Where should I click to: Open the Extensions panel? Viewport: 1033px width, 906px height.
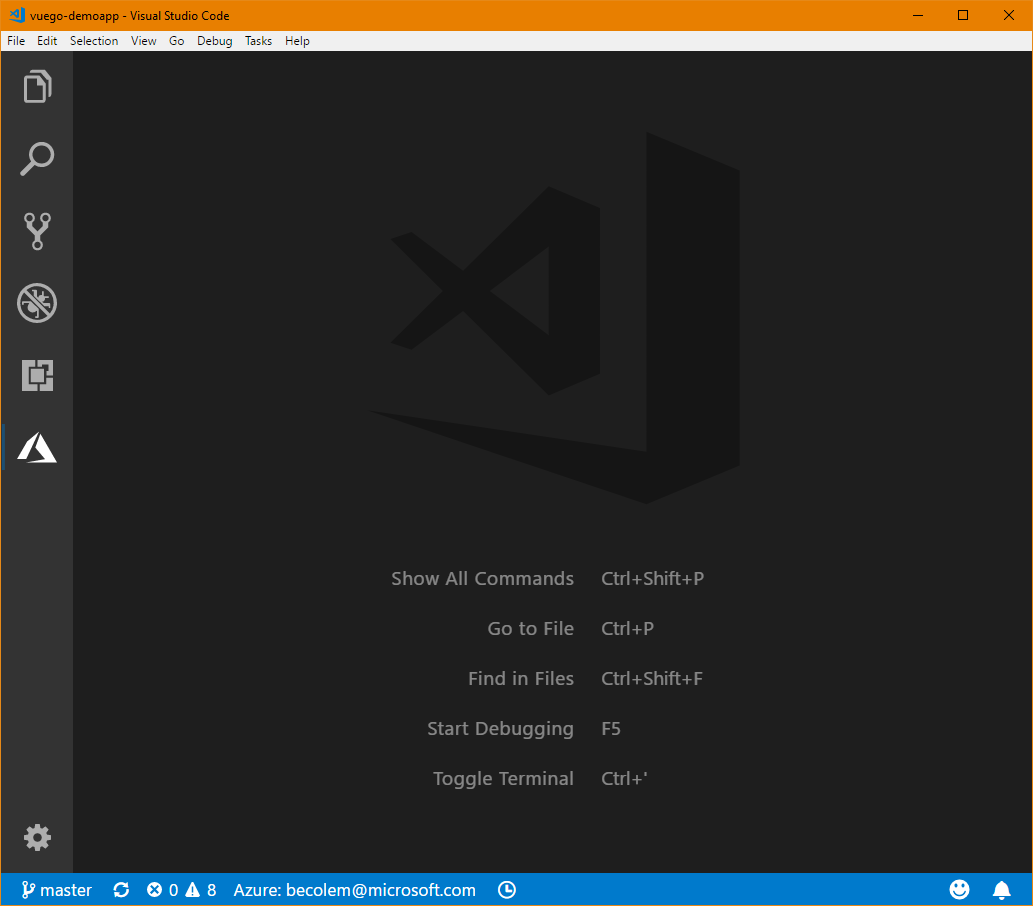[x=37, y=374]
